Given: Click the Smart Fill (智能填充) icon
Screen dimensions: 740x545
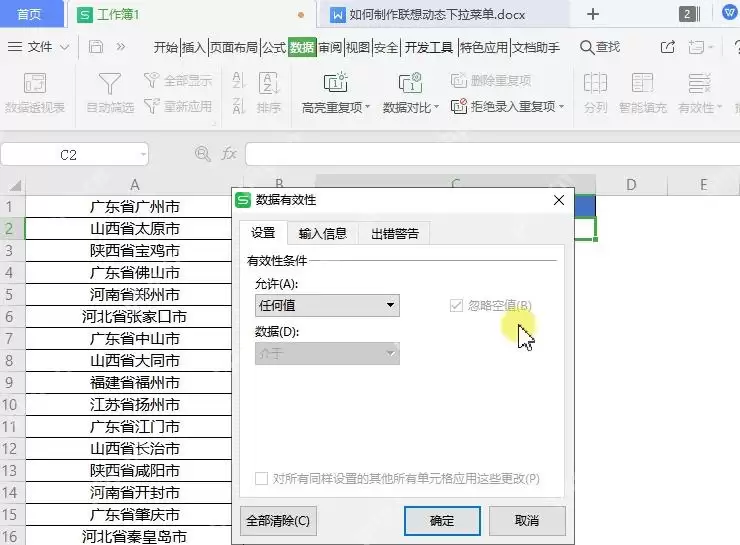Looking at the screenshot, I should (642, 83).
